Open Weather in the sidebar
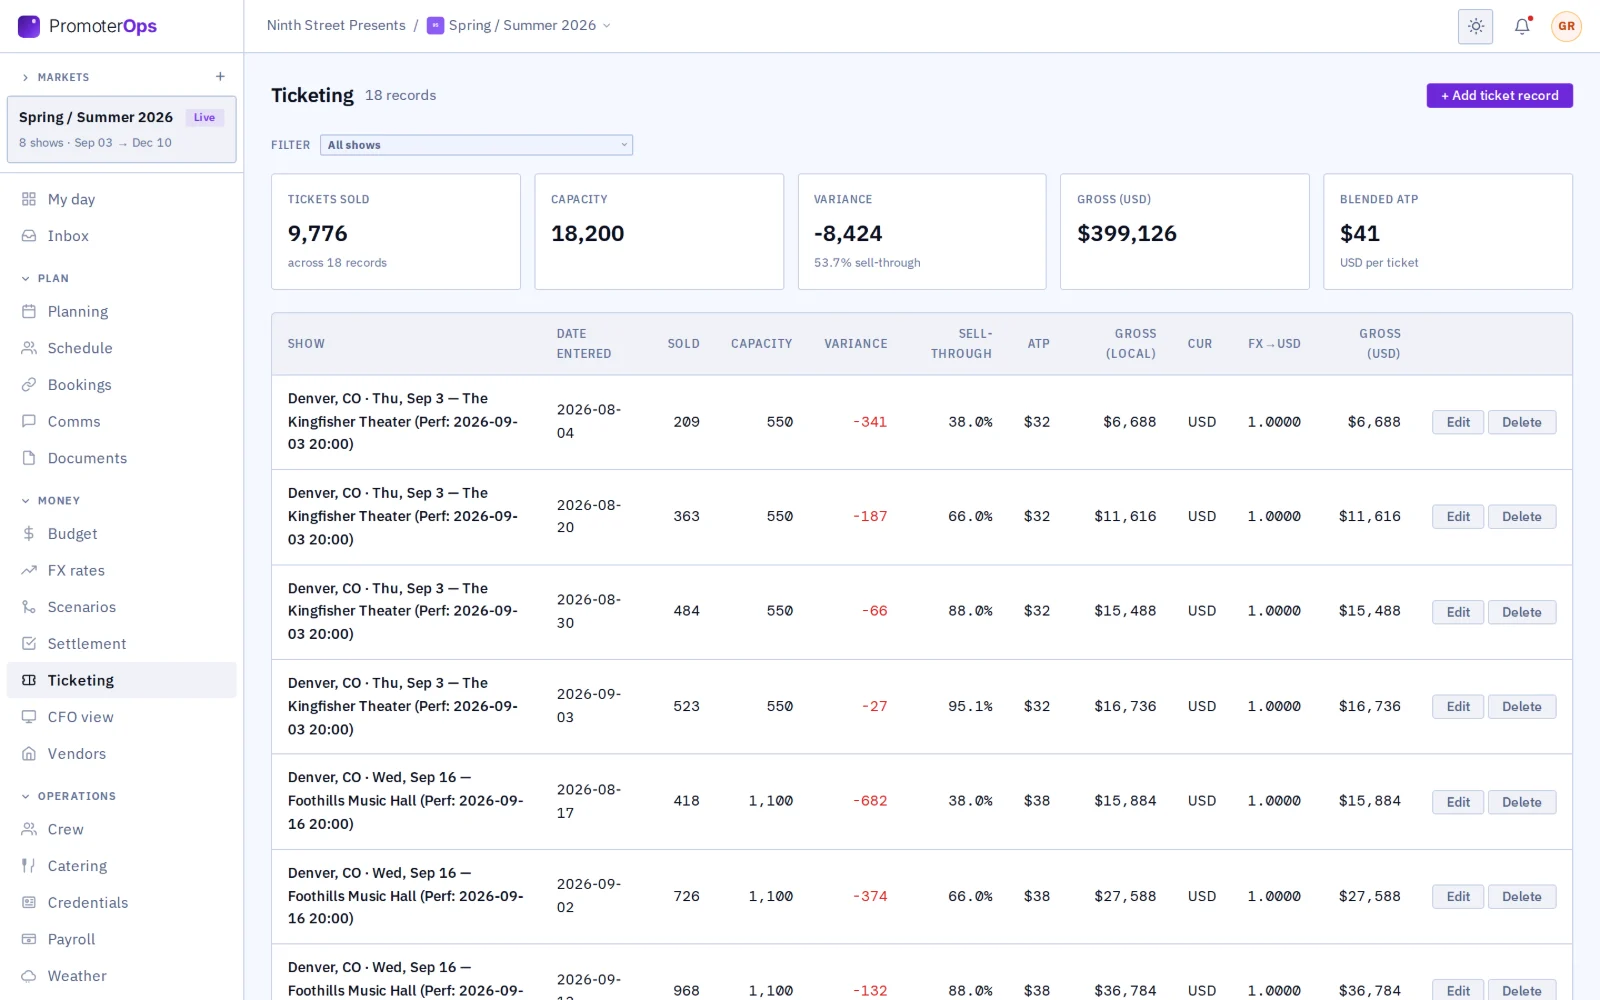 [x=122, y=976]
